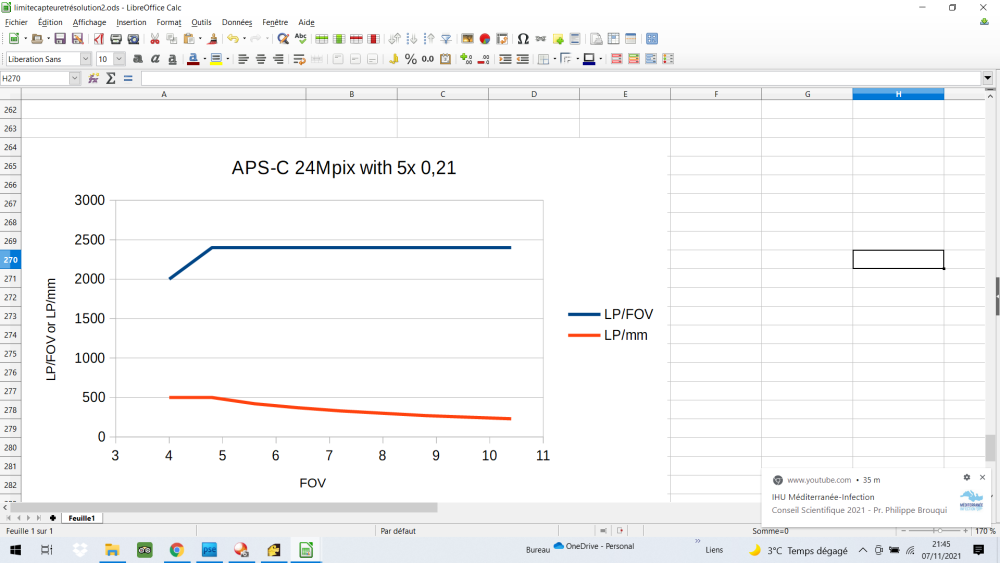Click the formula input line

coord(560,78)
